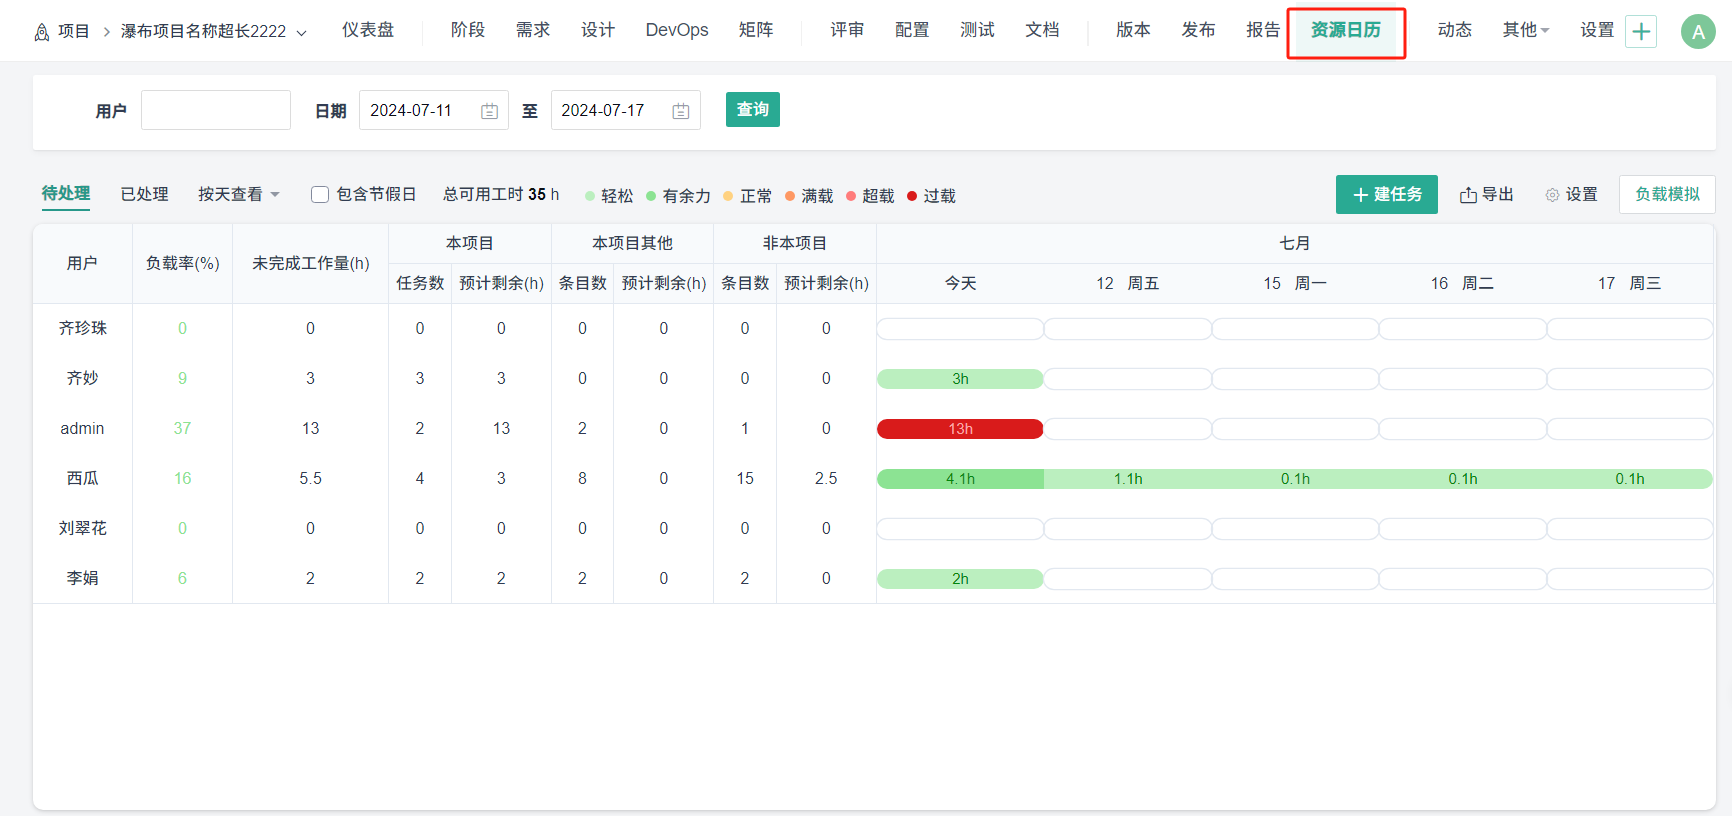Open the start date calendar icon

(489, 111)
